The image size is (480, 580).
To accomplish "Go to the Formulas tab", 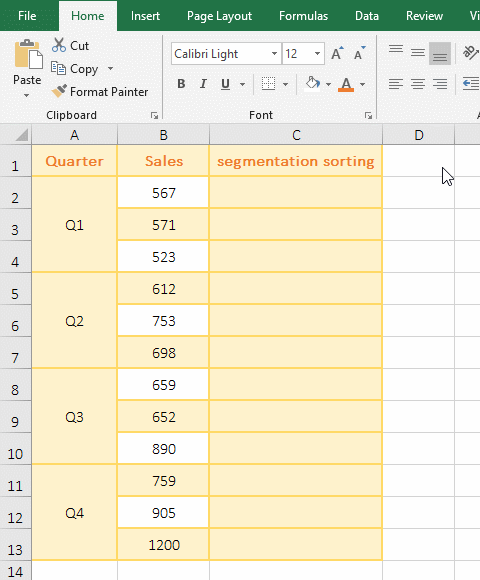I will pyautogui.click(x=303, y=16).
